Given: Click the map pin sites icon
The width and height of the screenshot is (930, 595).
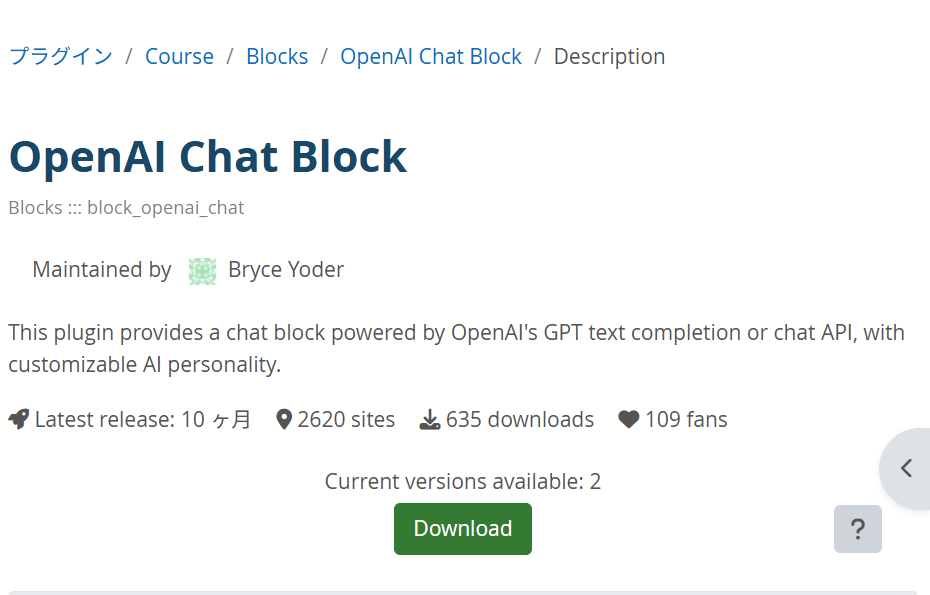Looking at the screenshot, I should pos(284,420).
